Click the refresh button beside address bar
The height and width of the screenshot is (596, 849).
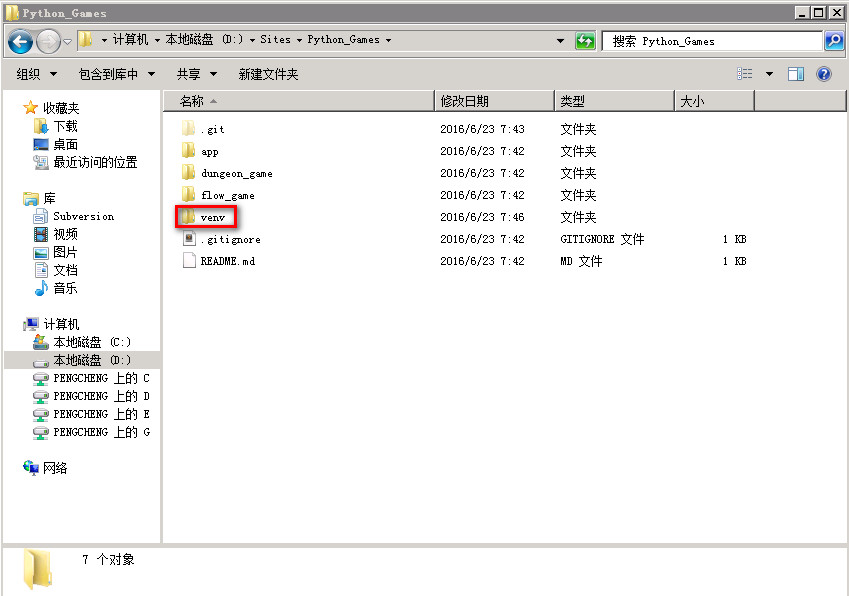pos(586,41)
